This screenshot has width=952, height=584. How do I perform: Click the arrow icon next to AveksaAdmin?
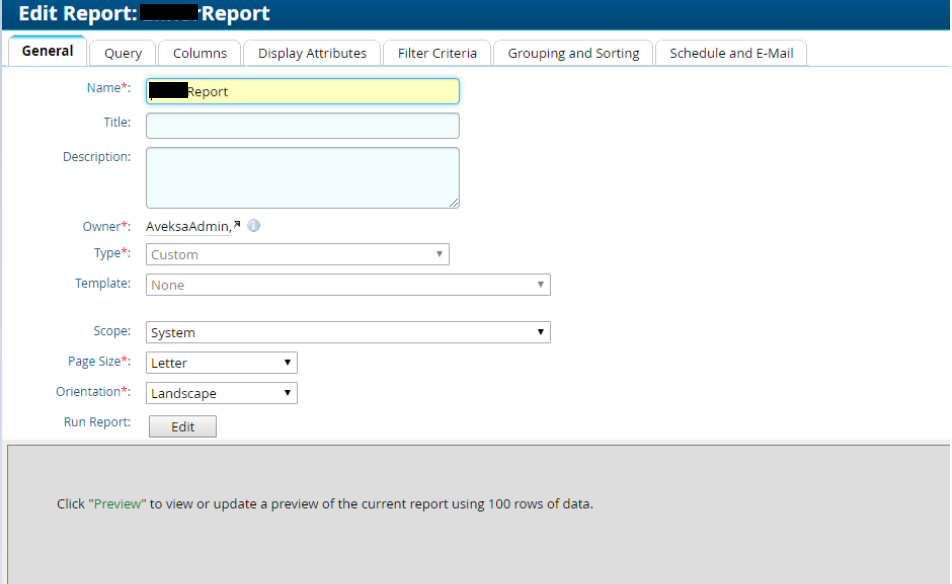coord(237,226)
